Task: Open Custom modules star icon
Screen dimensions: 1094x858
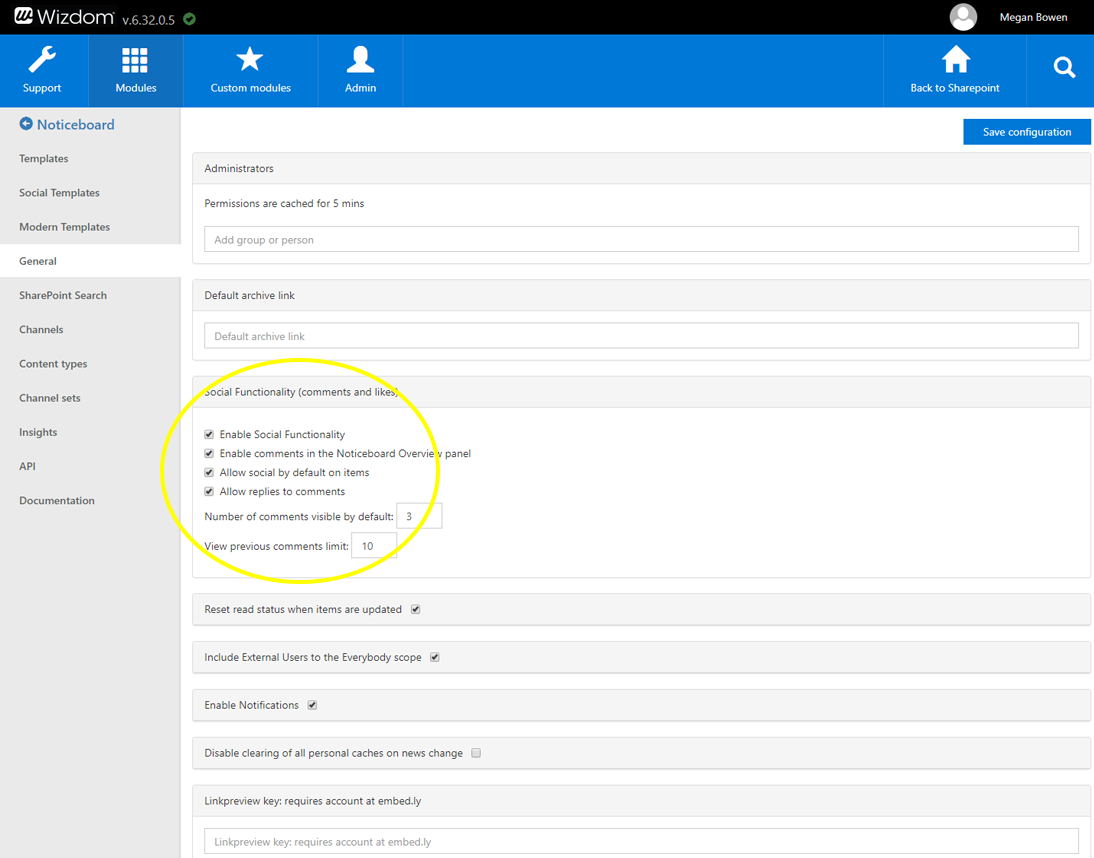Action: pyautogui.click(x=250, y=60)
